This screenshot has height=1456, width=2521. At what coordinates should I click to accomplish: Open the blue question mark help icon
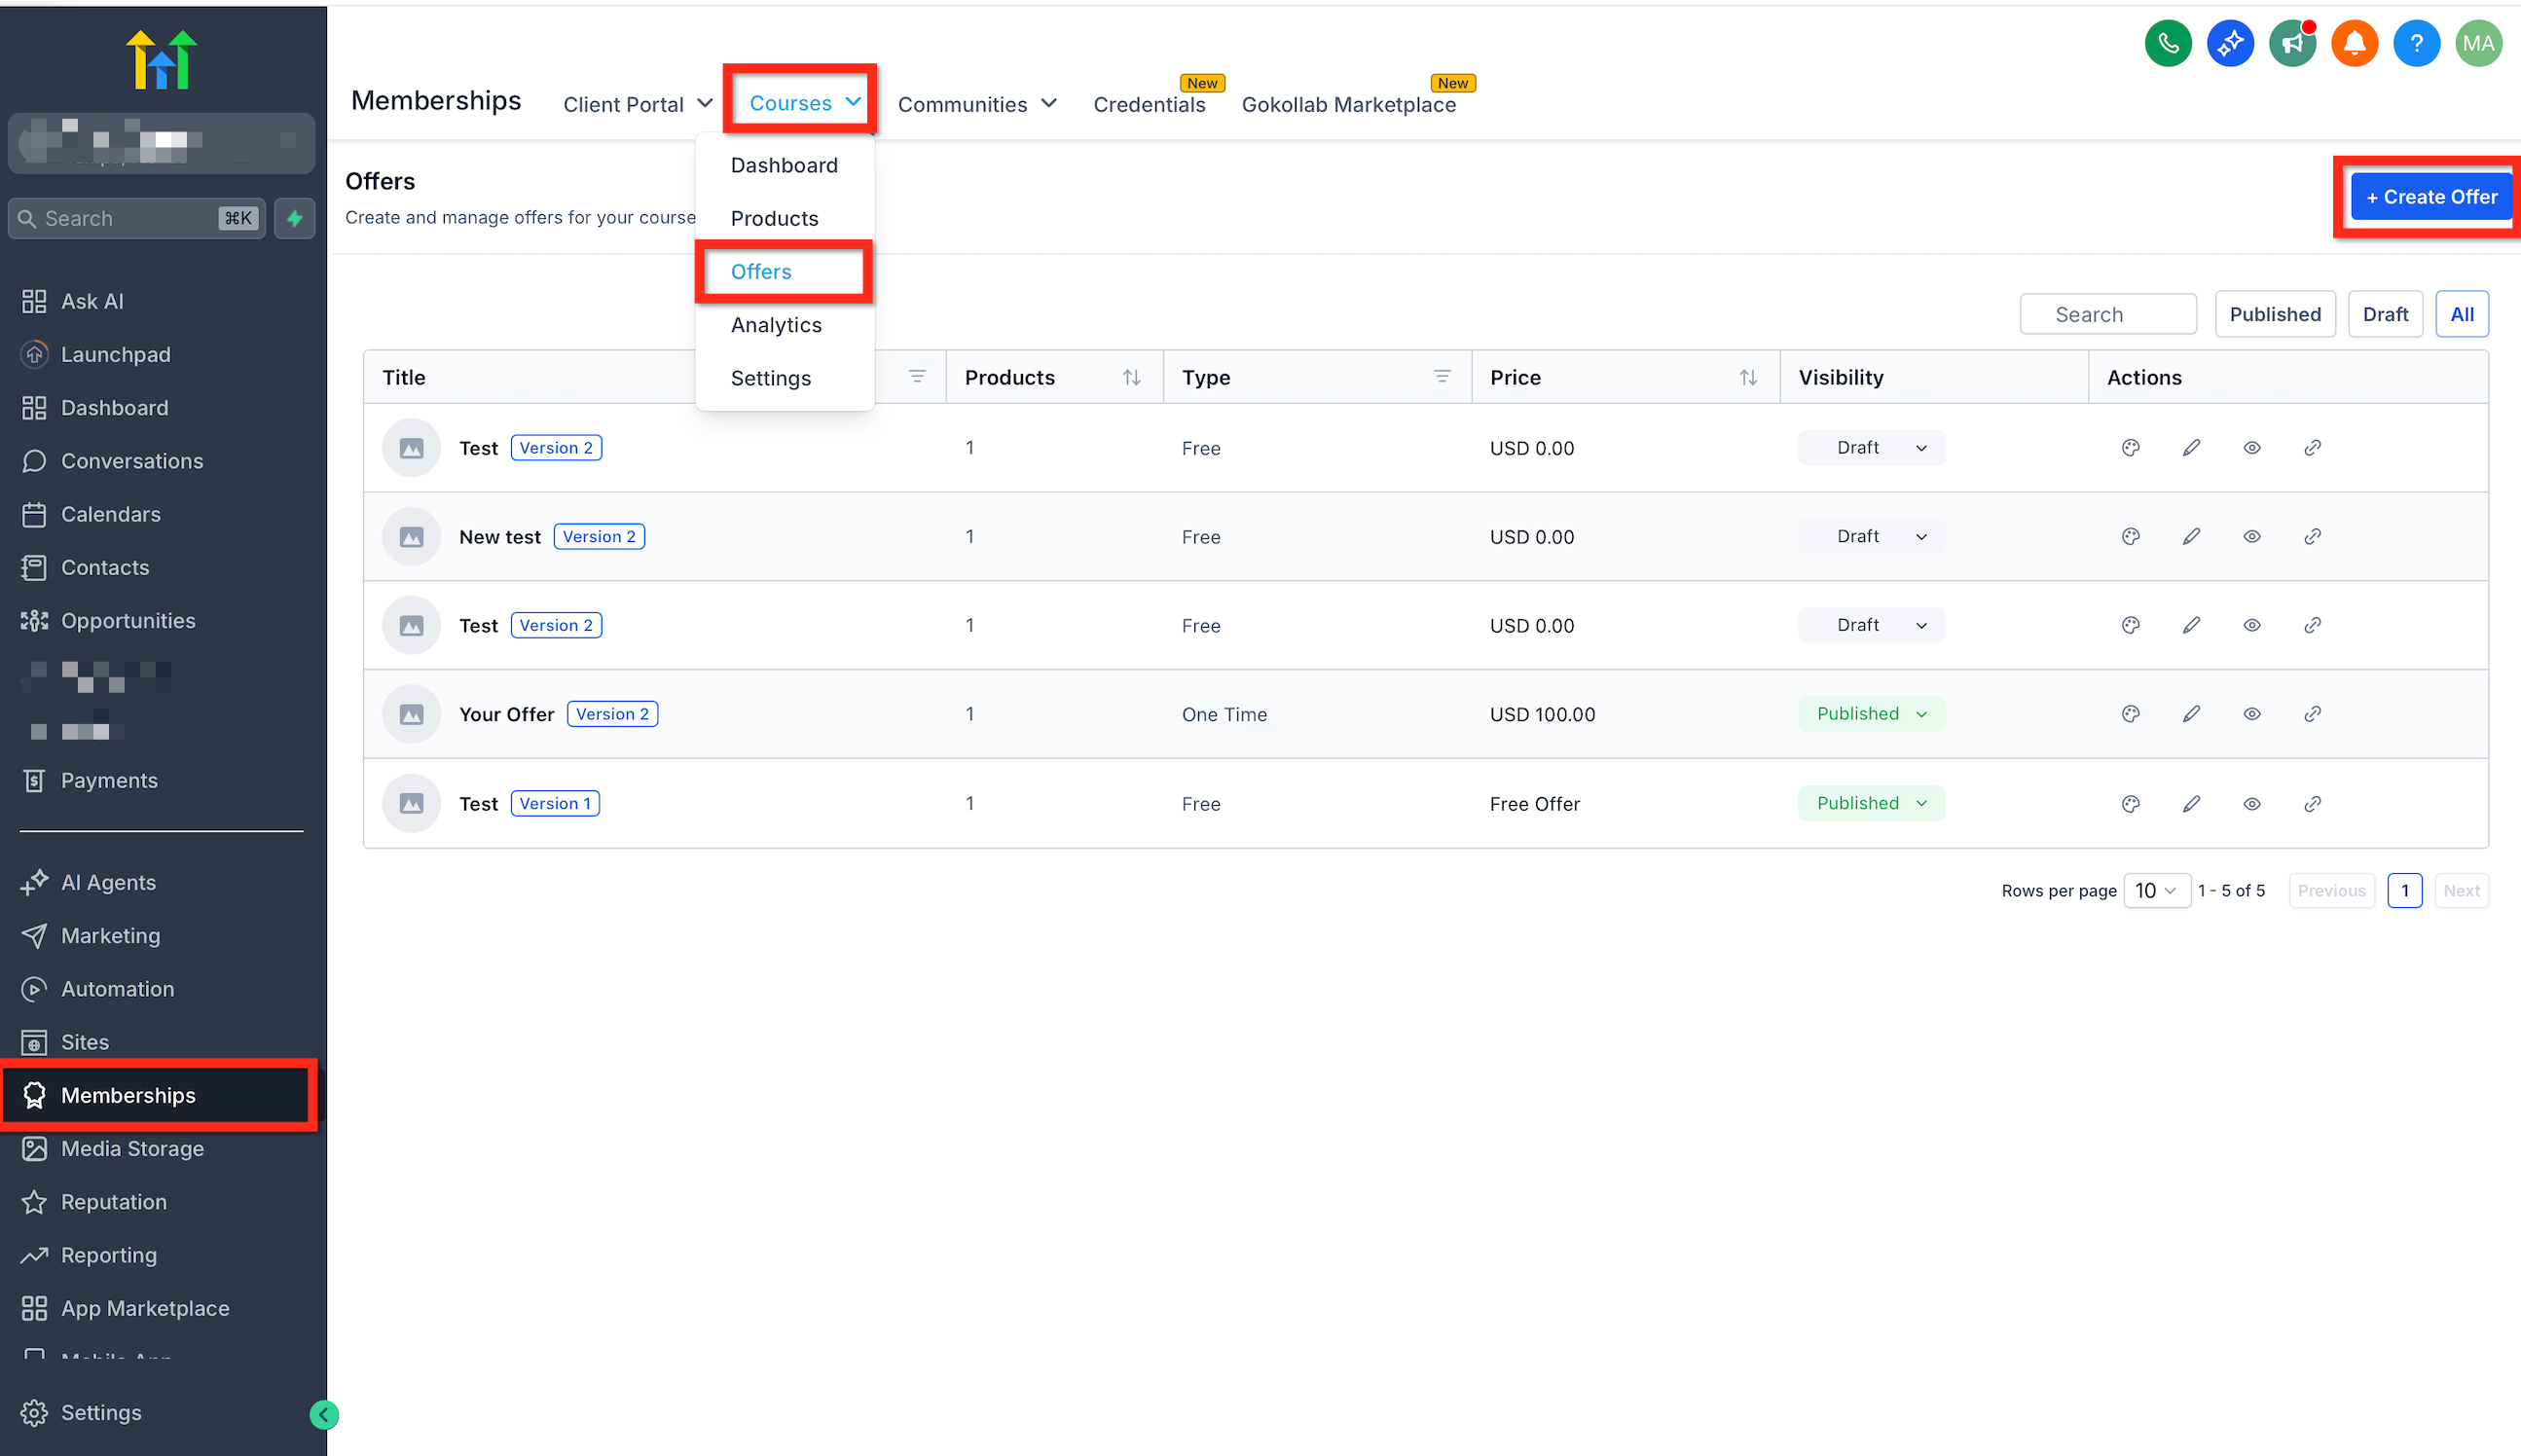[x=2415, y=43]
